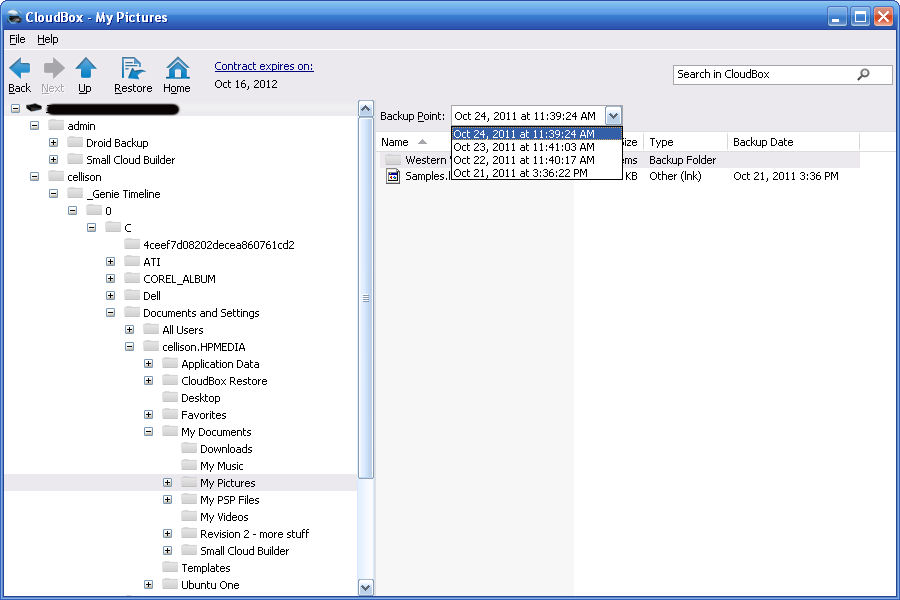The width and height of the screenshot is (900, 600).
Task: Click the My Pictures folder icon
Action: [189, 482]
